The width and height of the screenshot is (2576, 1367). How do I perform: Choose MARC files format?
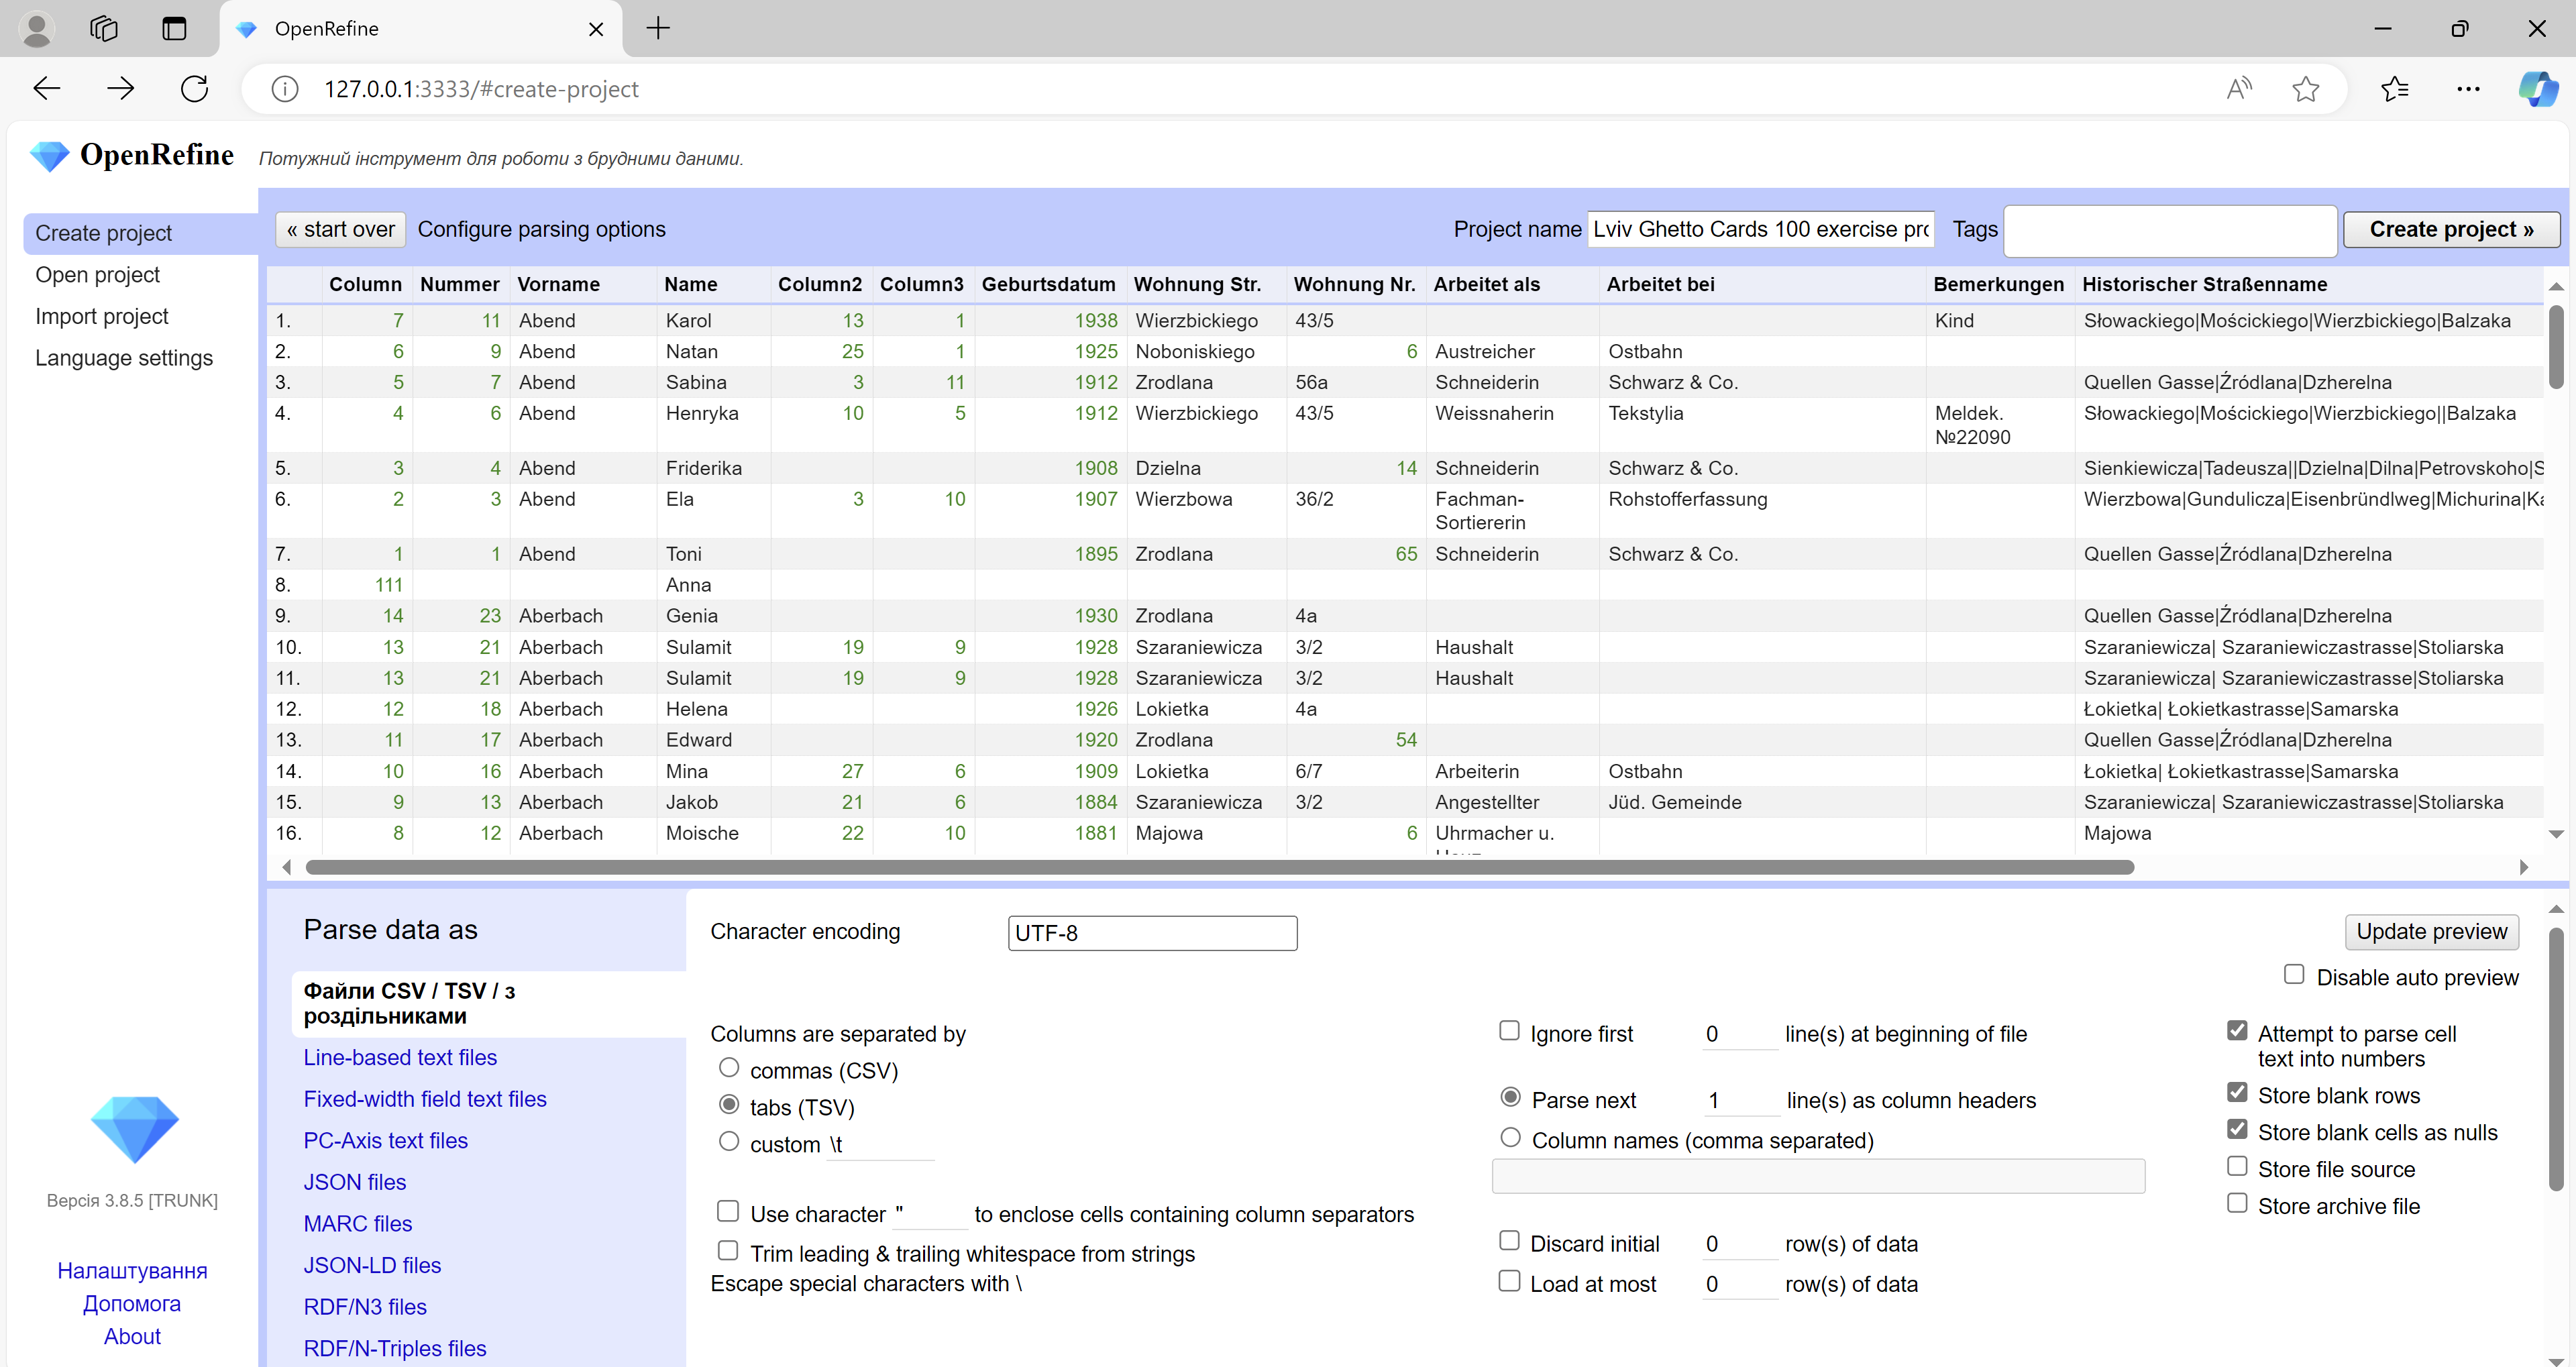coord(357,1224)
